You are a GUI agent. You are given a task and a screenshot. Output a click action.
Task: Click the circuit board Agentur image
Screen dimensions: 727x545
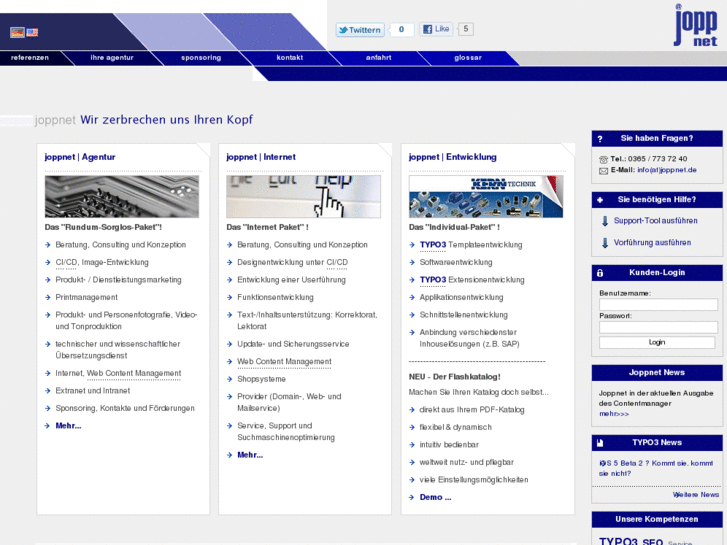point(122,196)
